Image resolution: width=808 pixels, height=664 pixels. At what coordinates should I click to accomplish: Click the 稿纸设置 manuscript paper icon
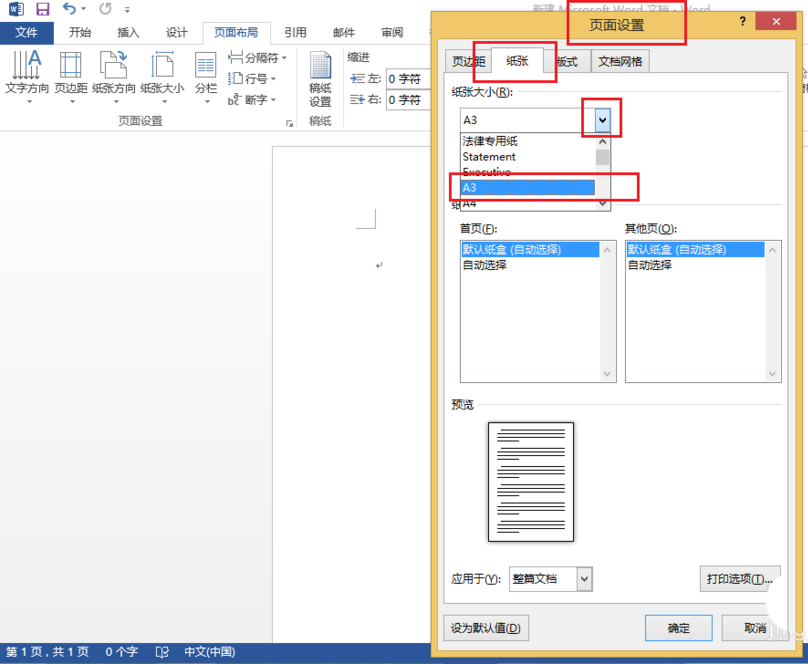320,79
